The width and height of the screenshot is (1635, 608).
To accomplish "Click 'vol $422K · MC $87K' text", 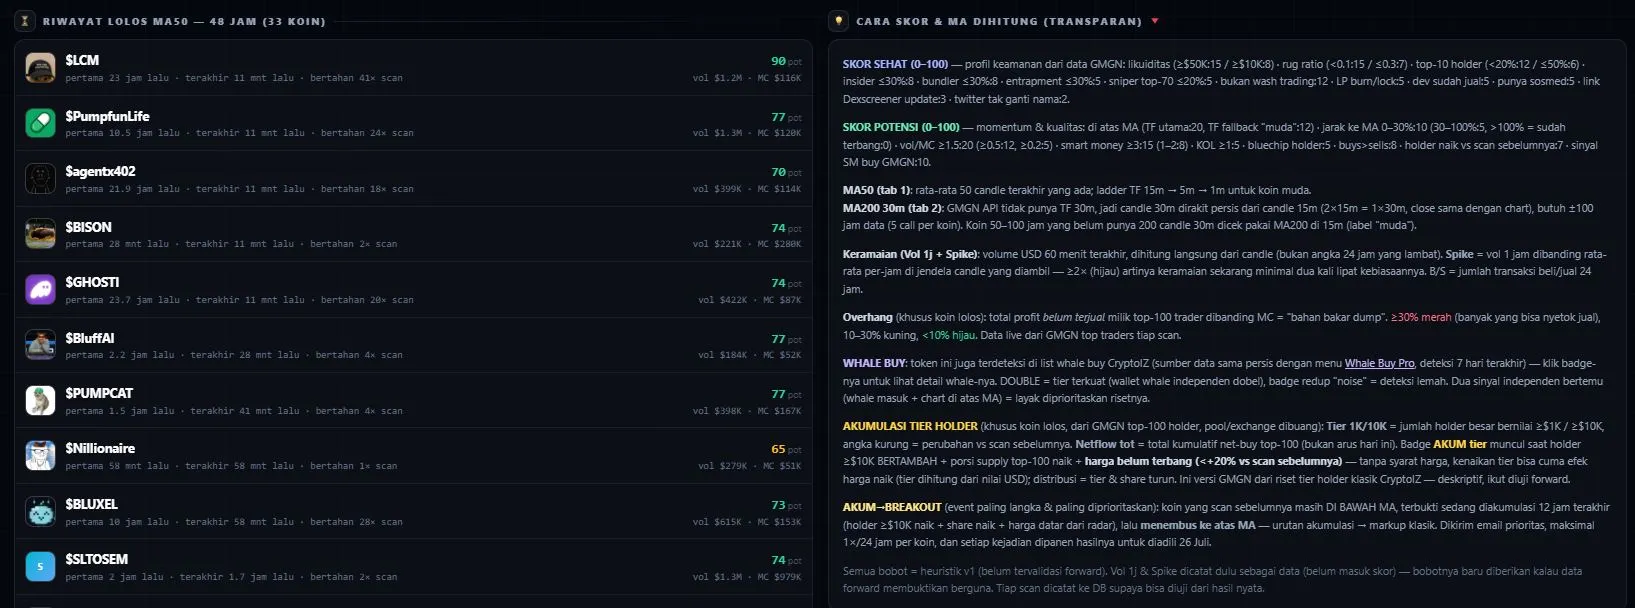I will (x=750, y=300).
